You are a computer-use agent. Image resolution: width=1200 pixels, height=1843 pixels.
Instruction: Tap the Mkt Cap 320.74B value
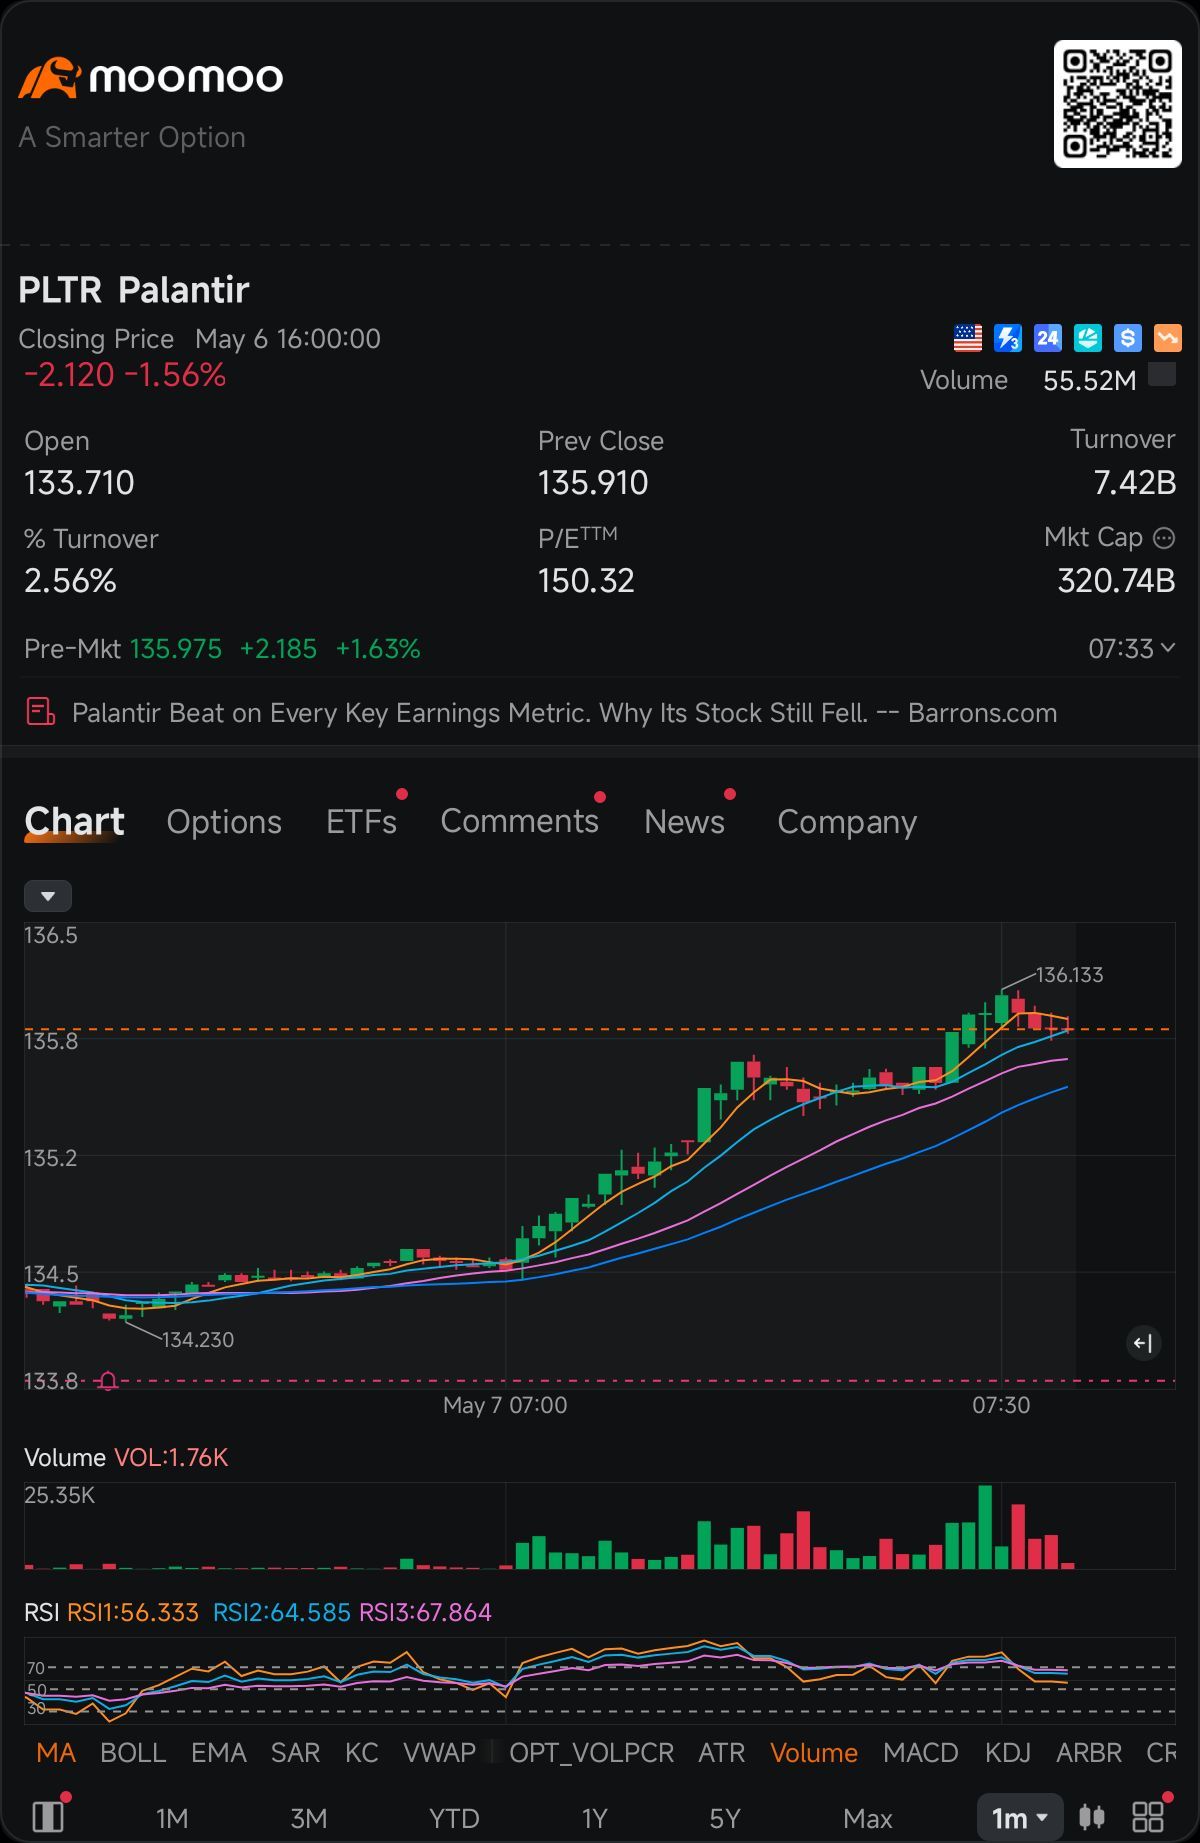(1117, 580)
